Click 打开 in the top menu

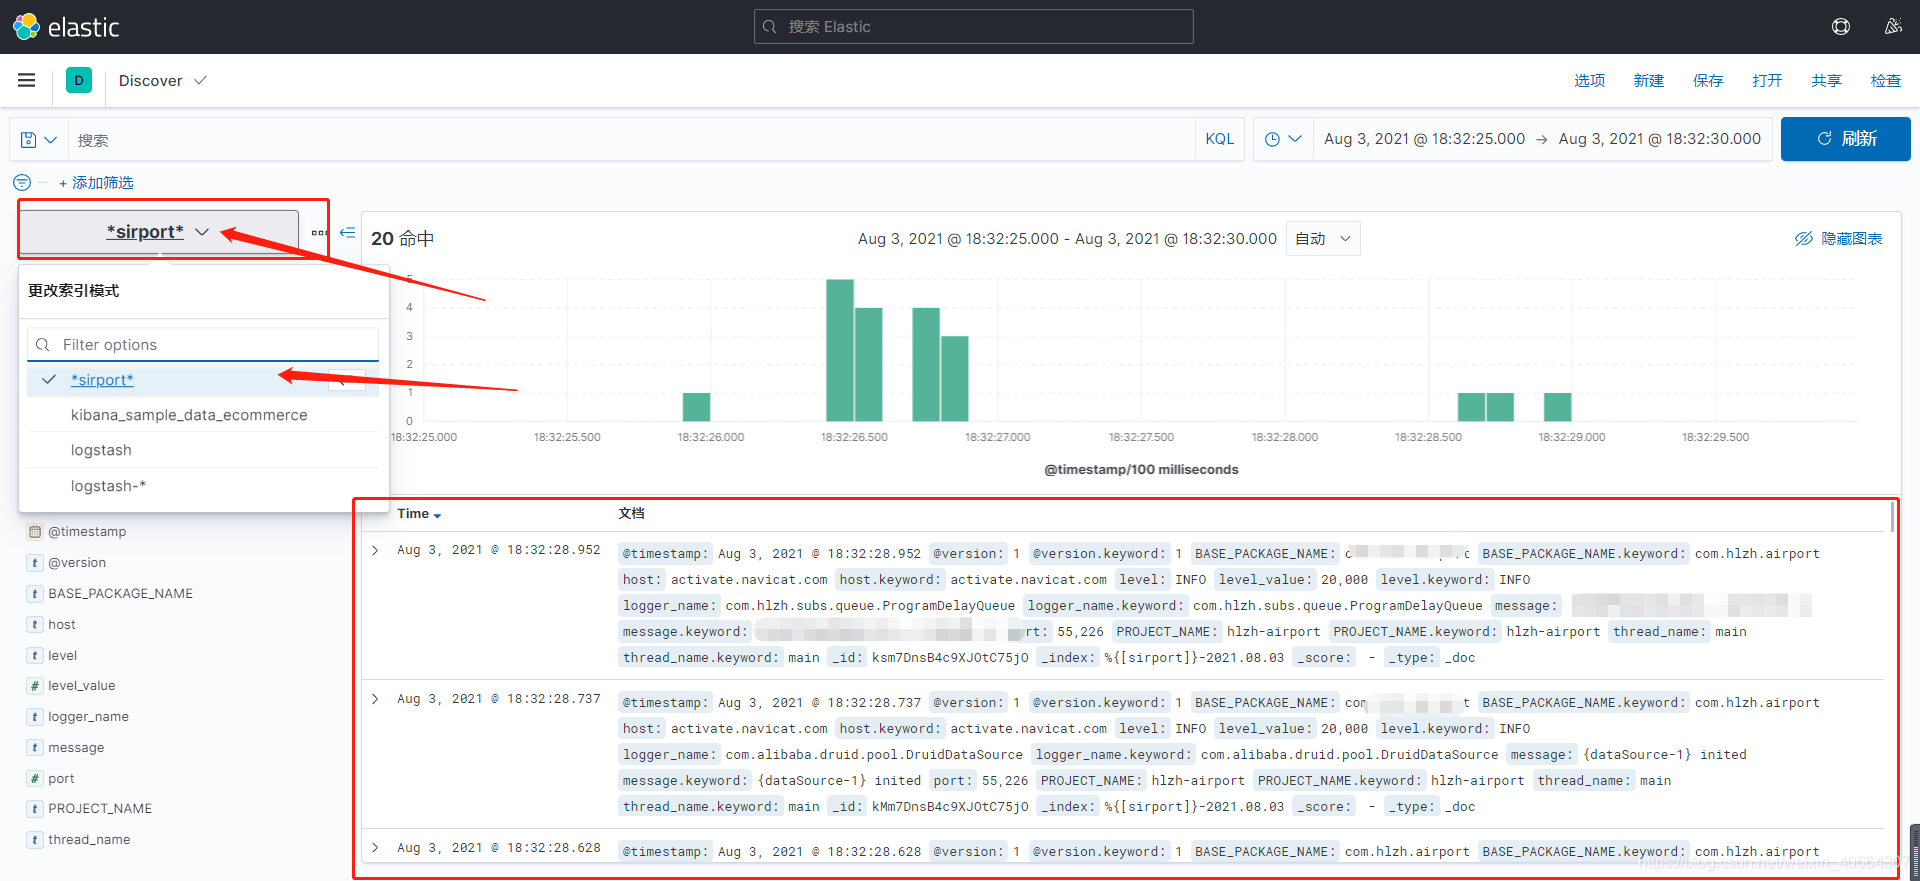[x=1767, y=81]
